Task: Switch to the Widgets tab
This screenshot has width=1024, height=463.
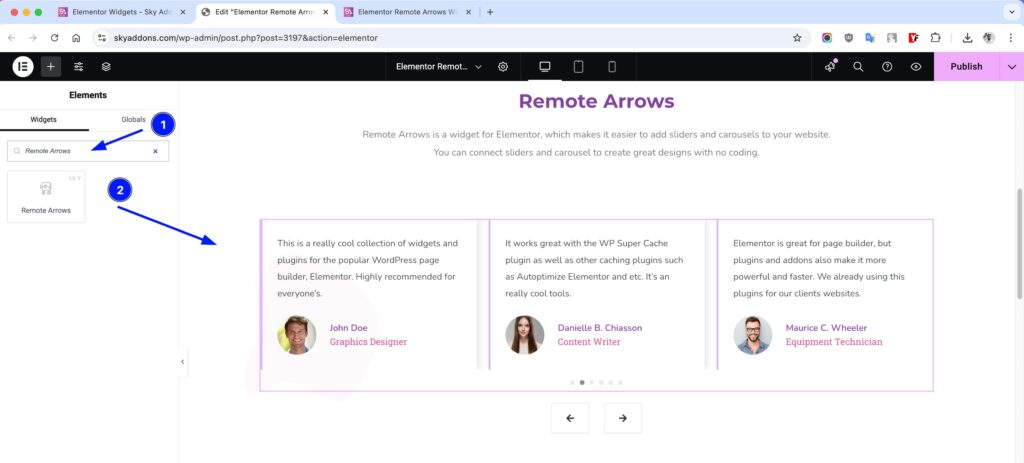Action: [x=44, y=120]
